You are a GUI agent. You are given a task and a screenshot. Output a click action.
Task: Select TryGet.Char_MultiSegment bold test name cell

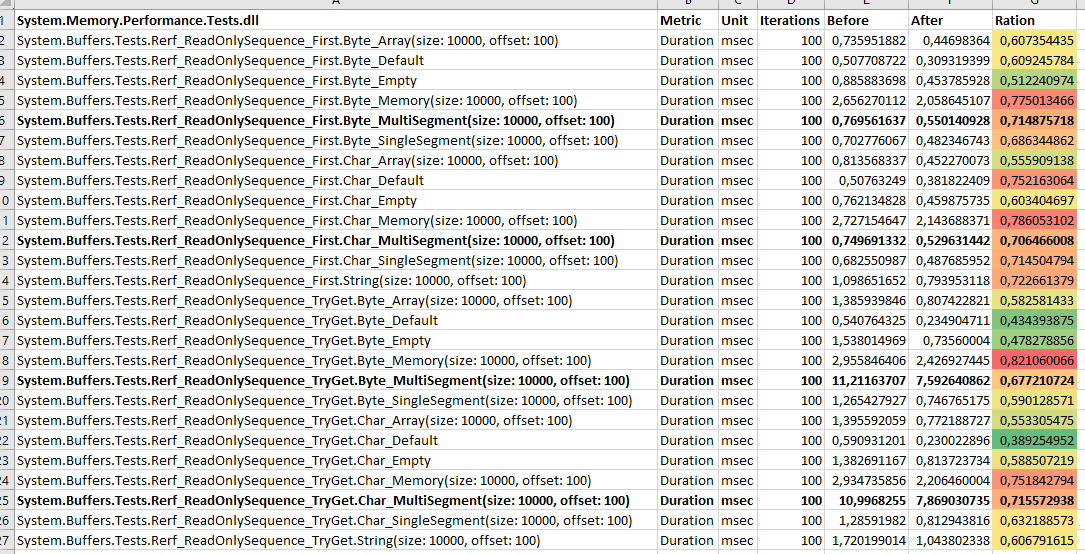coord(336,501)
